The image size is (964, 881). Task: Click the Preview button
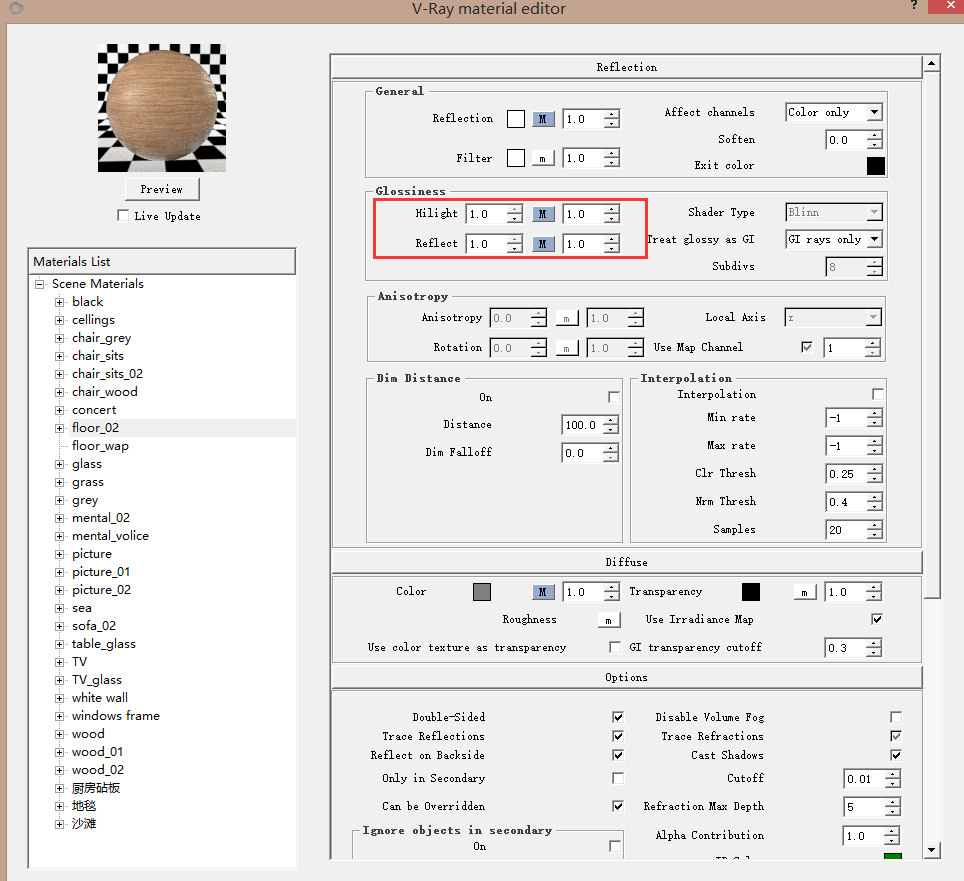point(161,189)
